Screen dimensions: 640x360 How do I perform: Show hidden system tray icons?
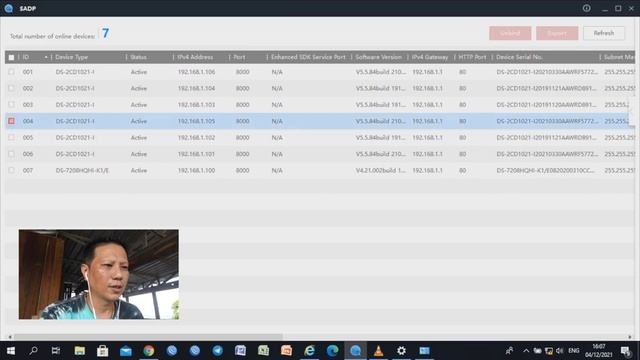pyautogui.click(x=526, y=351)
